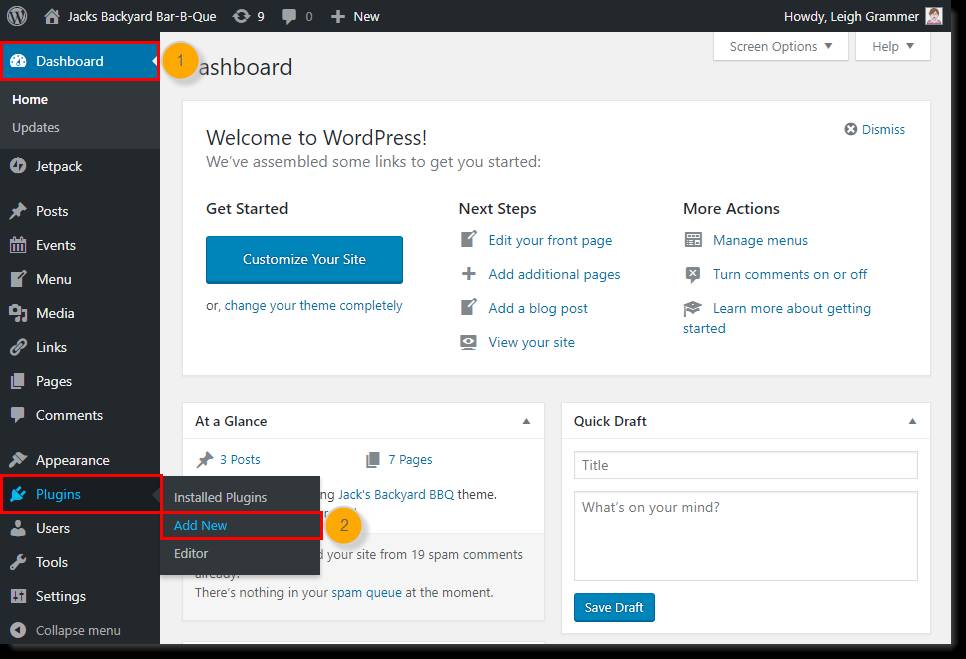Click the Posts pushpin icon
This screenshot has height=659, width=966.
click(x=18, y=211)
